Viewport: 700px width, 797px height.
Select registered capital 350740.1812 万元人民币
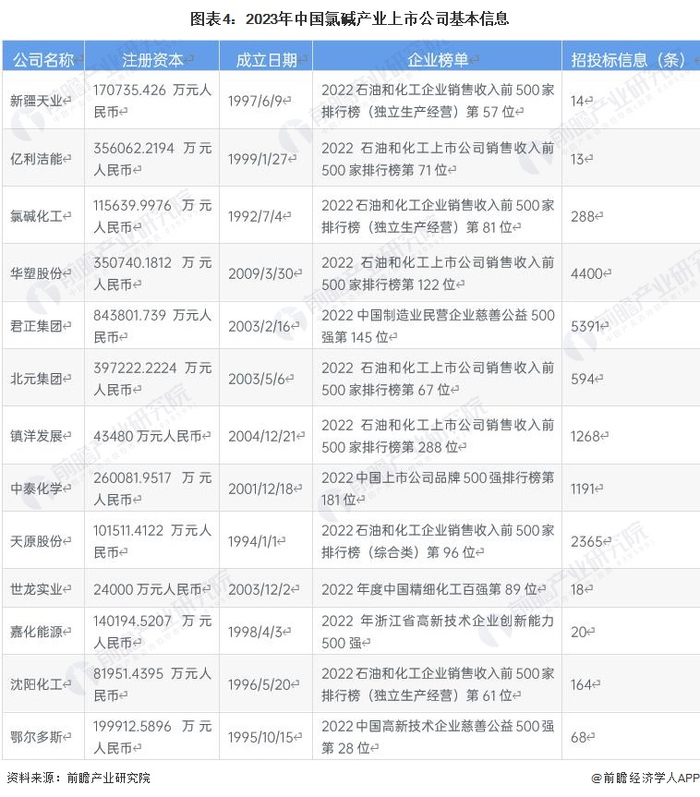[x=152, y=273]
